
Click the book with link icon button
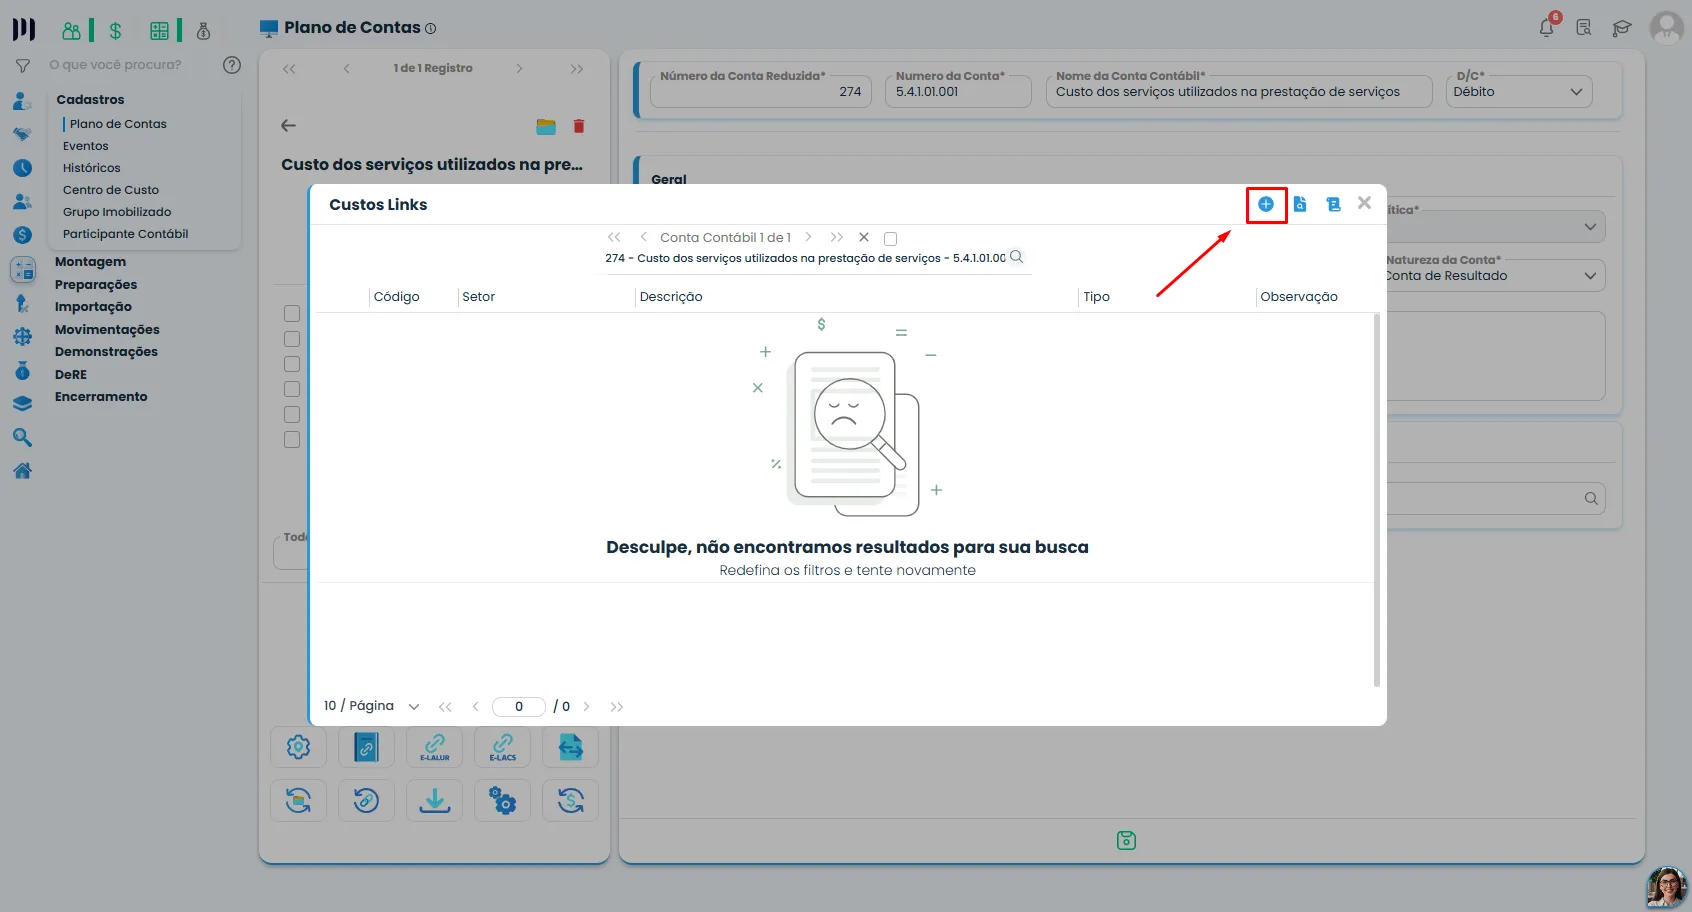click(366, 747)
